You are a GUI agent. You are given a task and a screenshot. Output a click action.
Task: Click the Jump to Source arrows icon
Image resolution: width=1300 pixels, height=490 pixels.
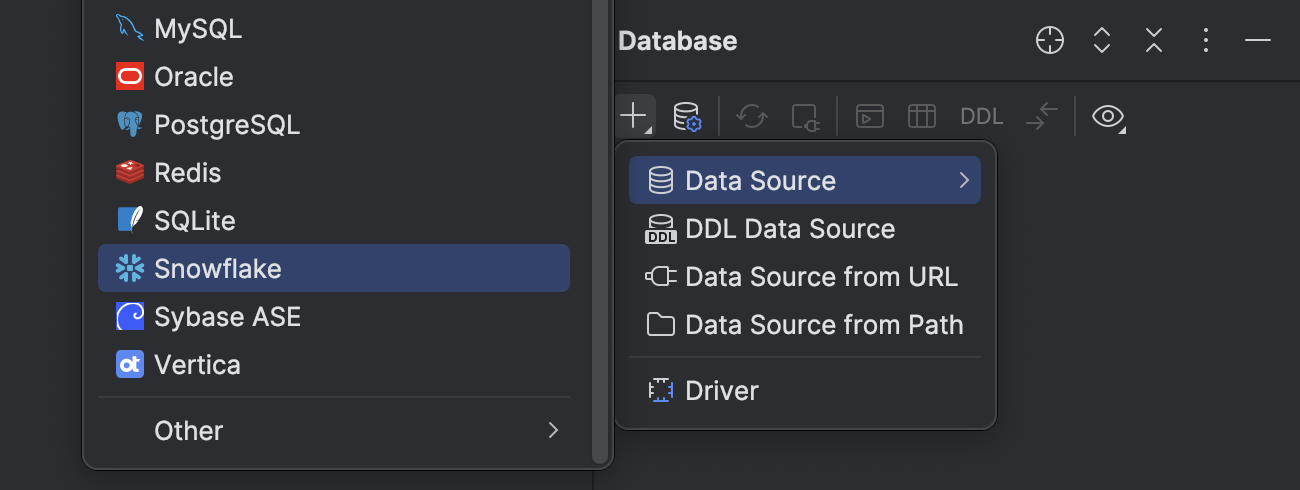pyautogui.click(x=1041, y=116)
